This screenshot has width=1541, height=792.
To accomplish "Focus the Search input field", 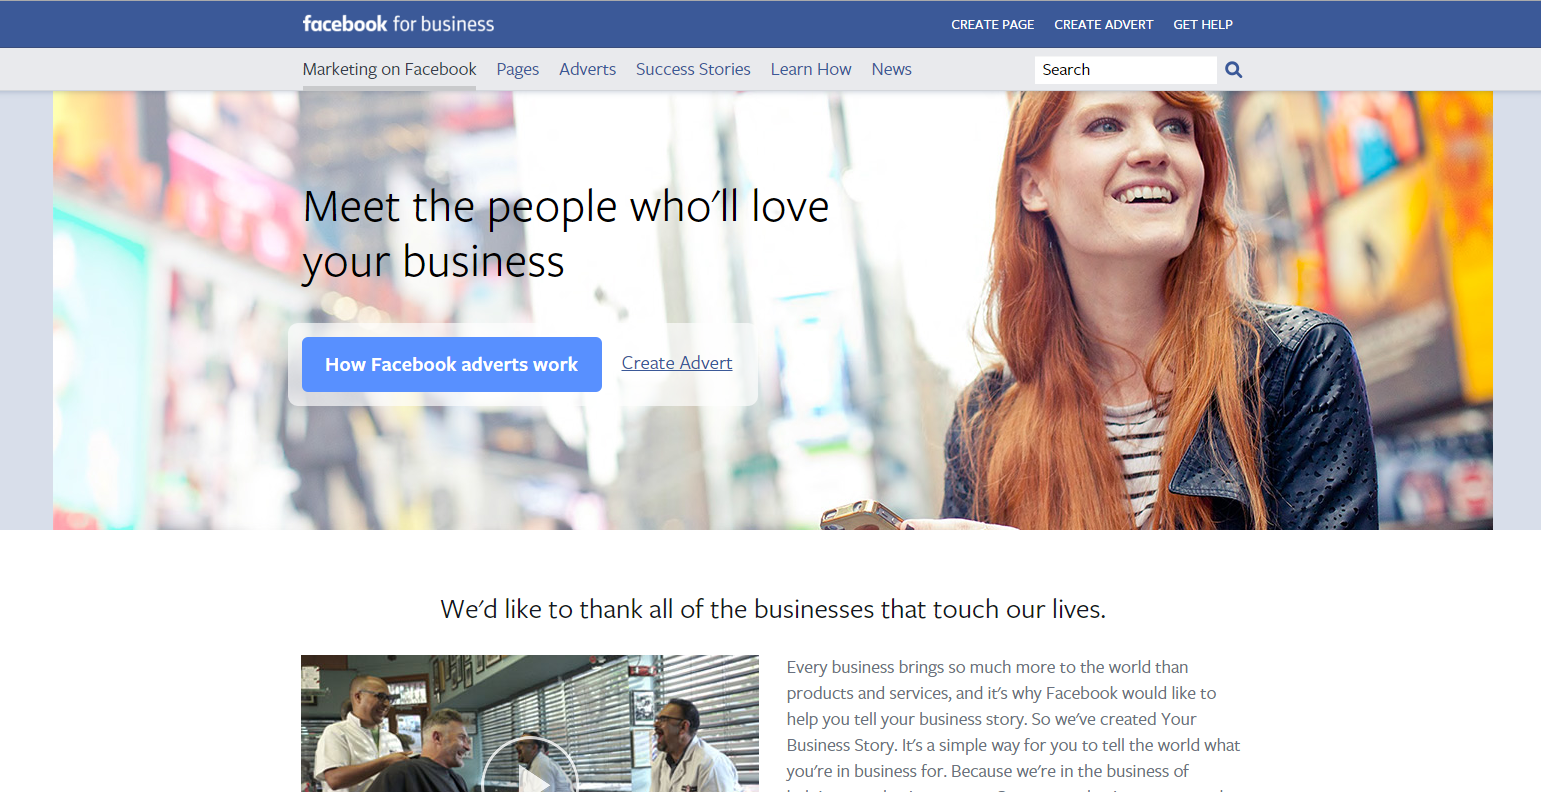I will [1125, 70].
